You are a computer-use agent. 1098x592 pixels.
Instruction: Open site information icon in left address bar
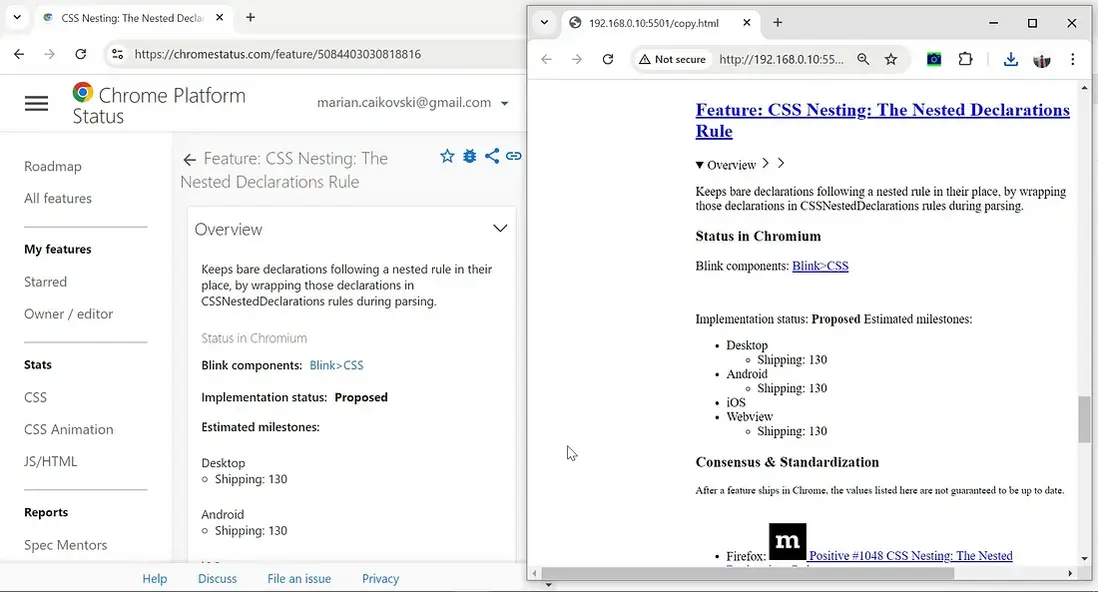[118, 54]
